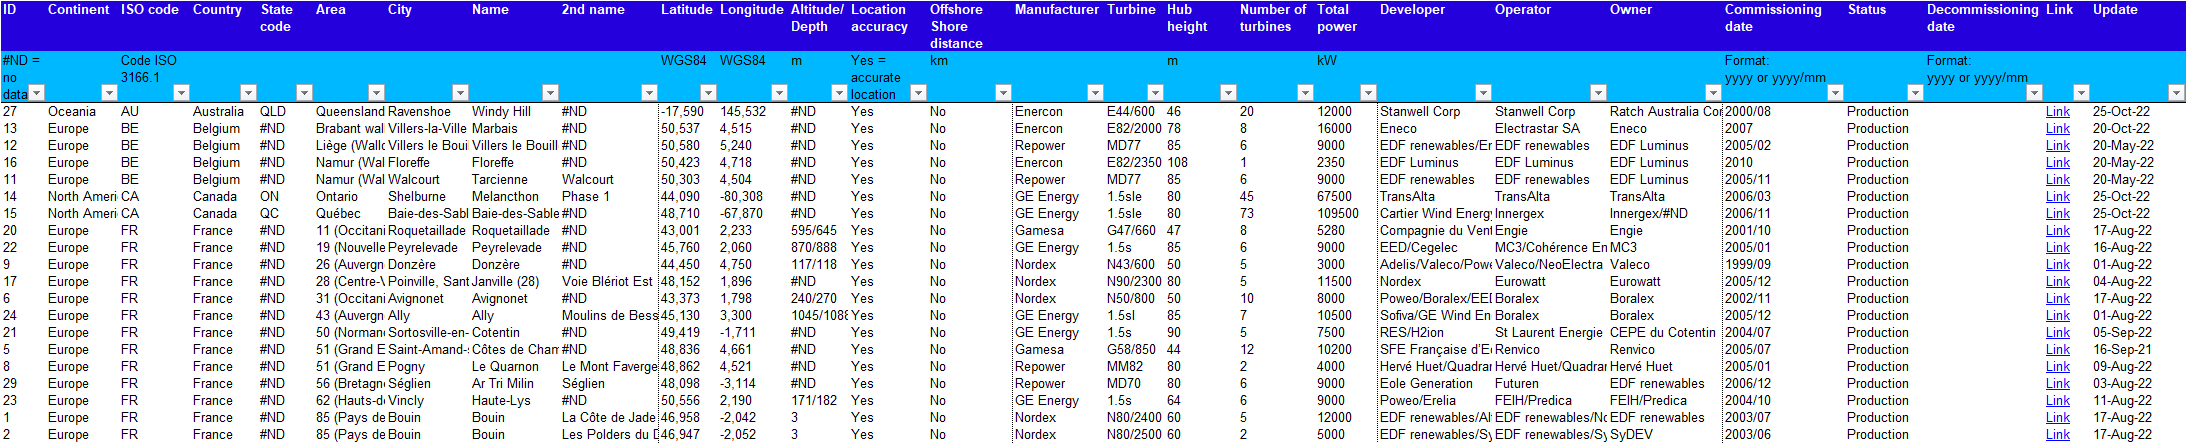Select the '109500' total power cell

[1346, 214]
